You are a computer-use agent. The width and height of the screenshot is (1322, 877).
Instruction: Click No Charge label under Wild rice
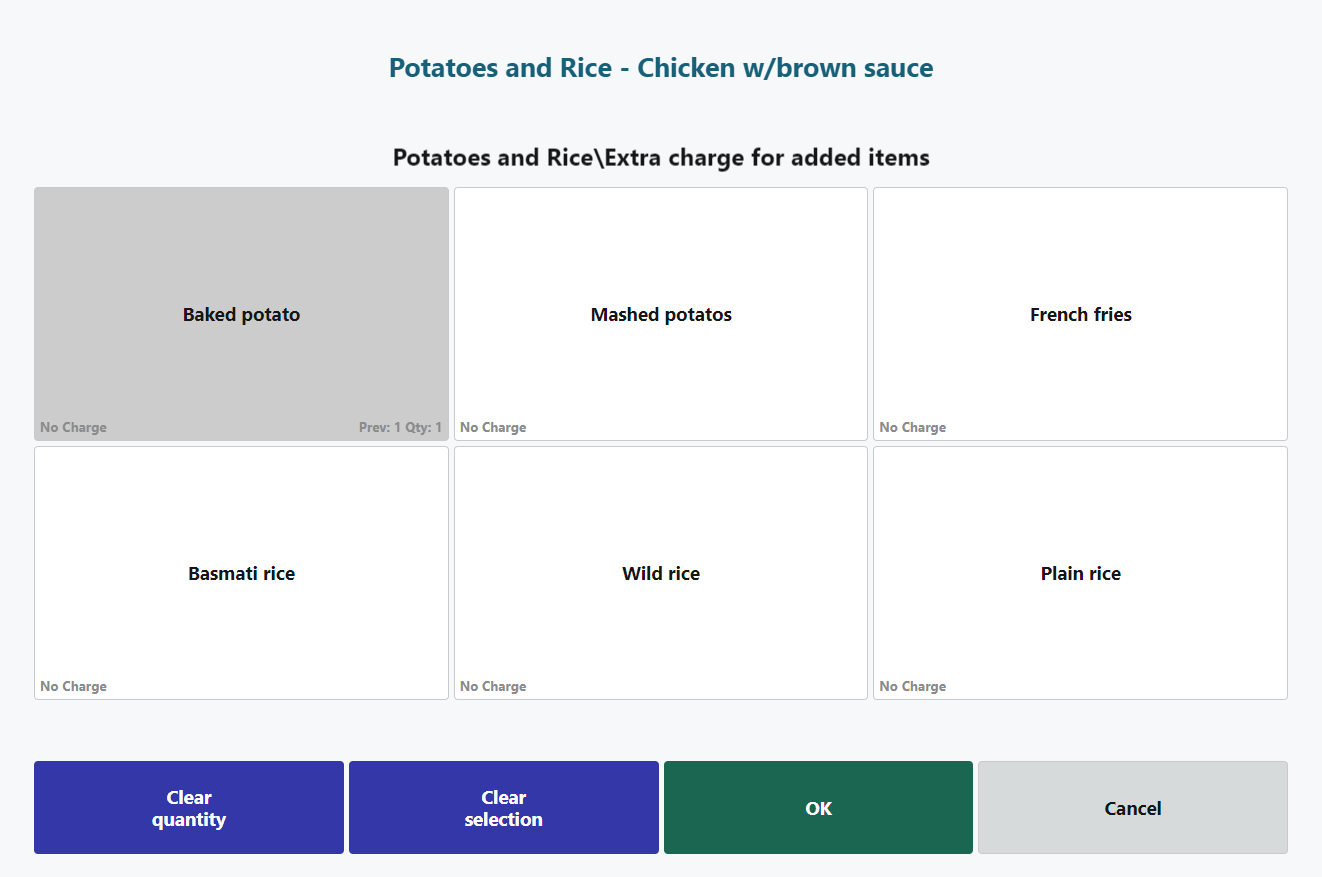tap(493, 687)
